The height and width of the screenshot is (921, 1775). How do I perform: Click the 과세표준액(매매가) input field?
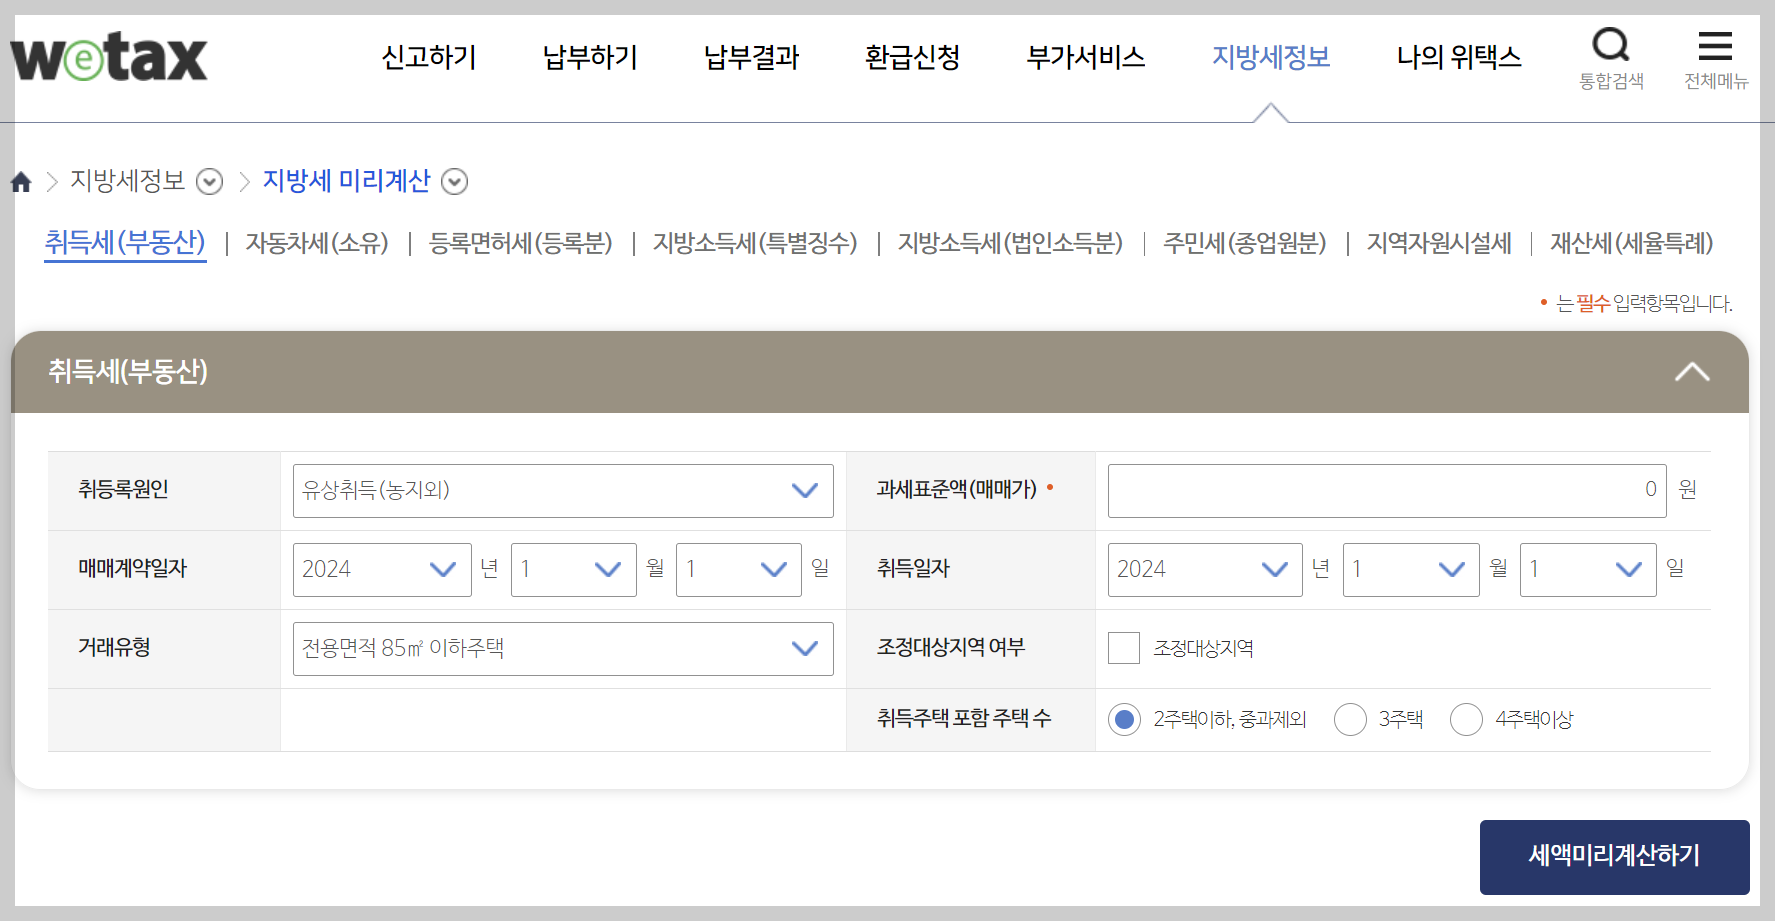click(1387, 491)
